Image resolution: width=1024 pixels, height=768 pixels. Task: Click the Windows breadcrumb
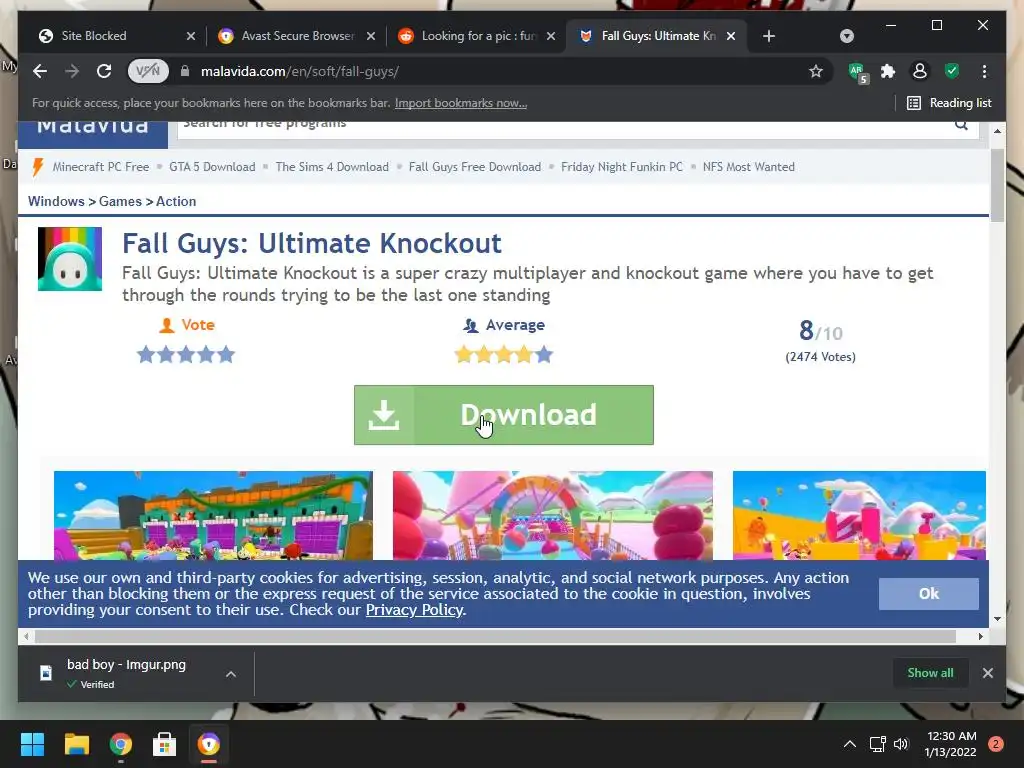56,201
